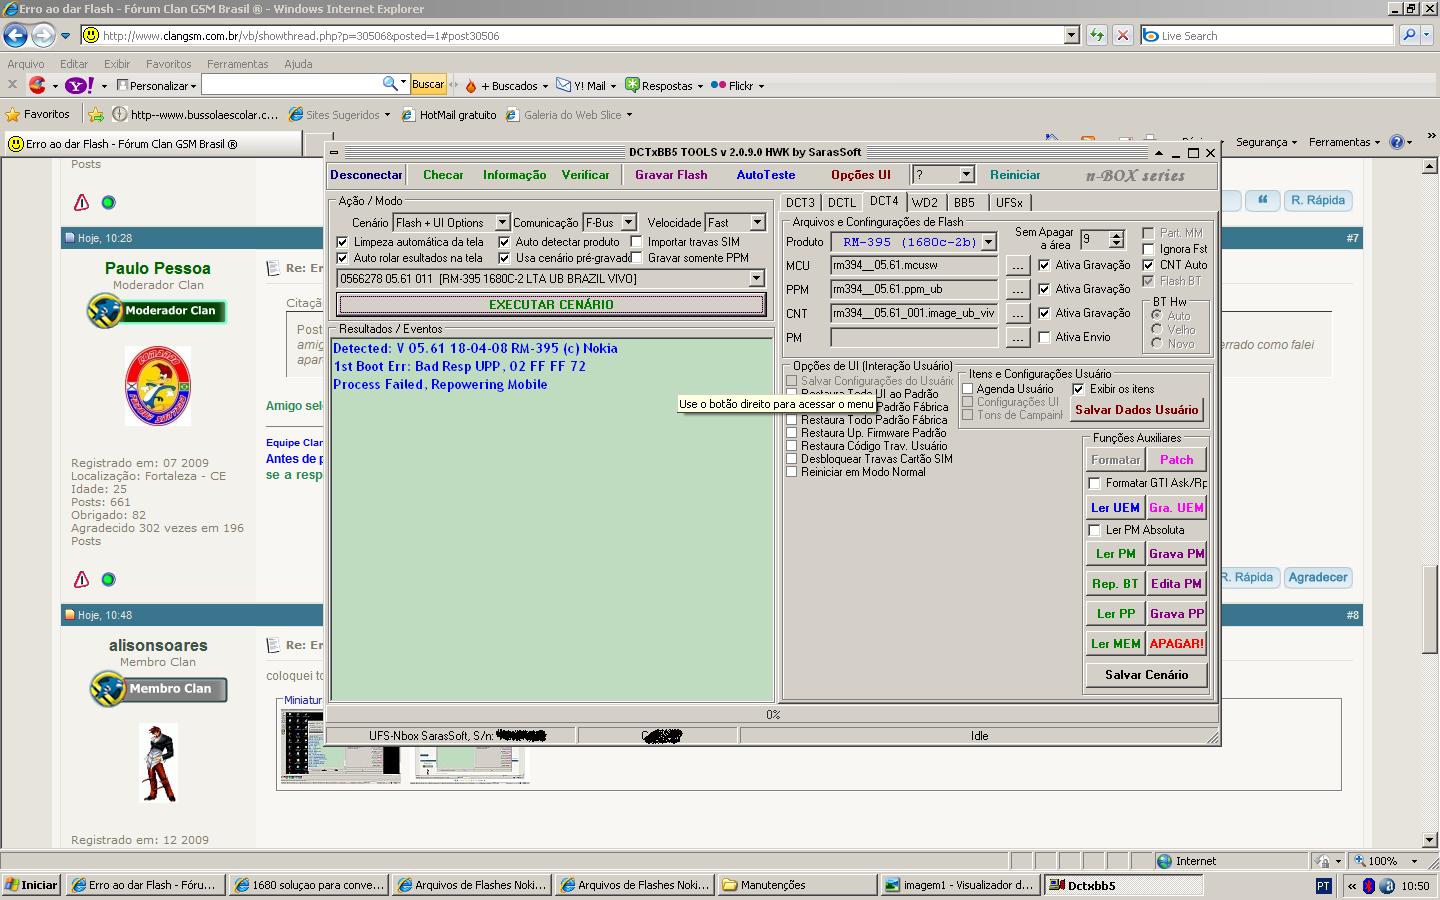The height and width of the screenshot is (900, 1440).
Task: Switch to the UFSx tab
Action: coord(1009,203)
